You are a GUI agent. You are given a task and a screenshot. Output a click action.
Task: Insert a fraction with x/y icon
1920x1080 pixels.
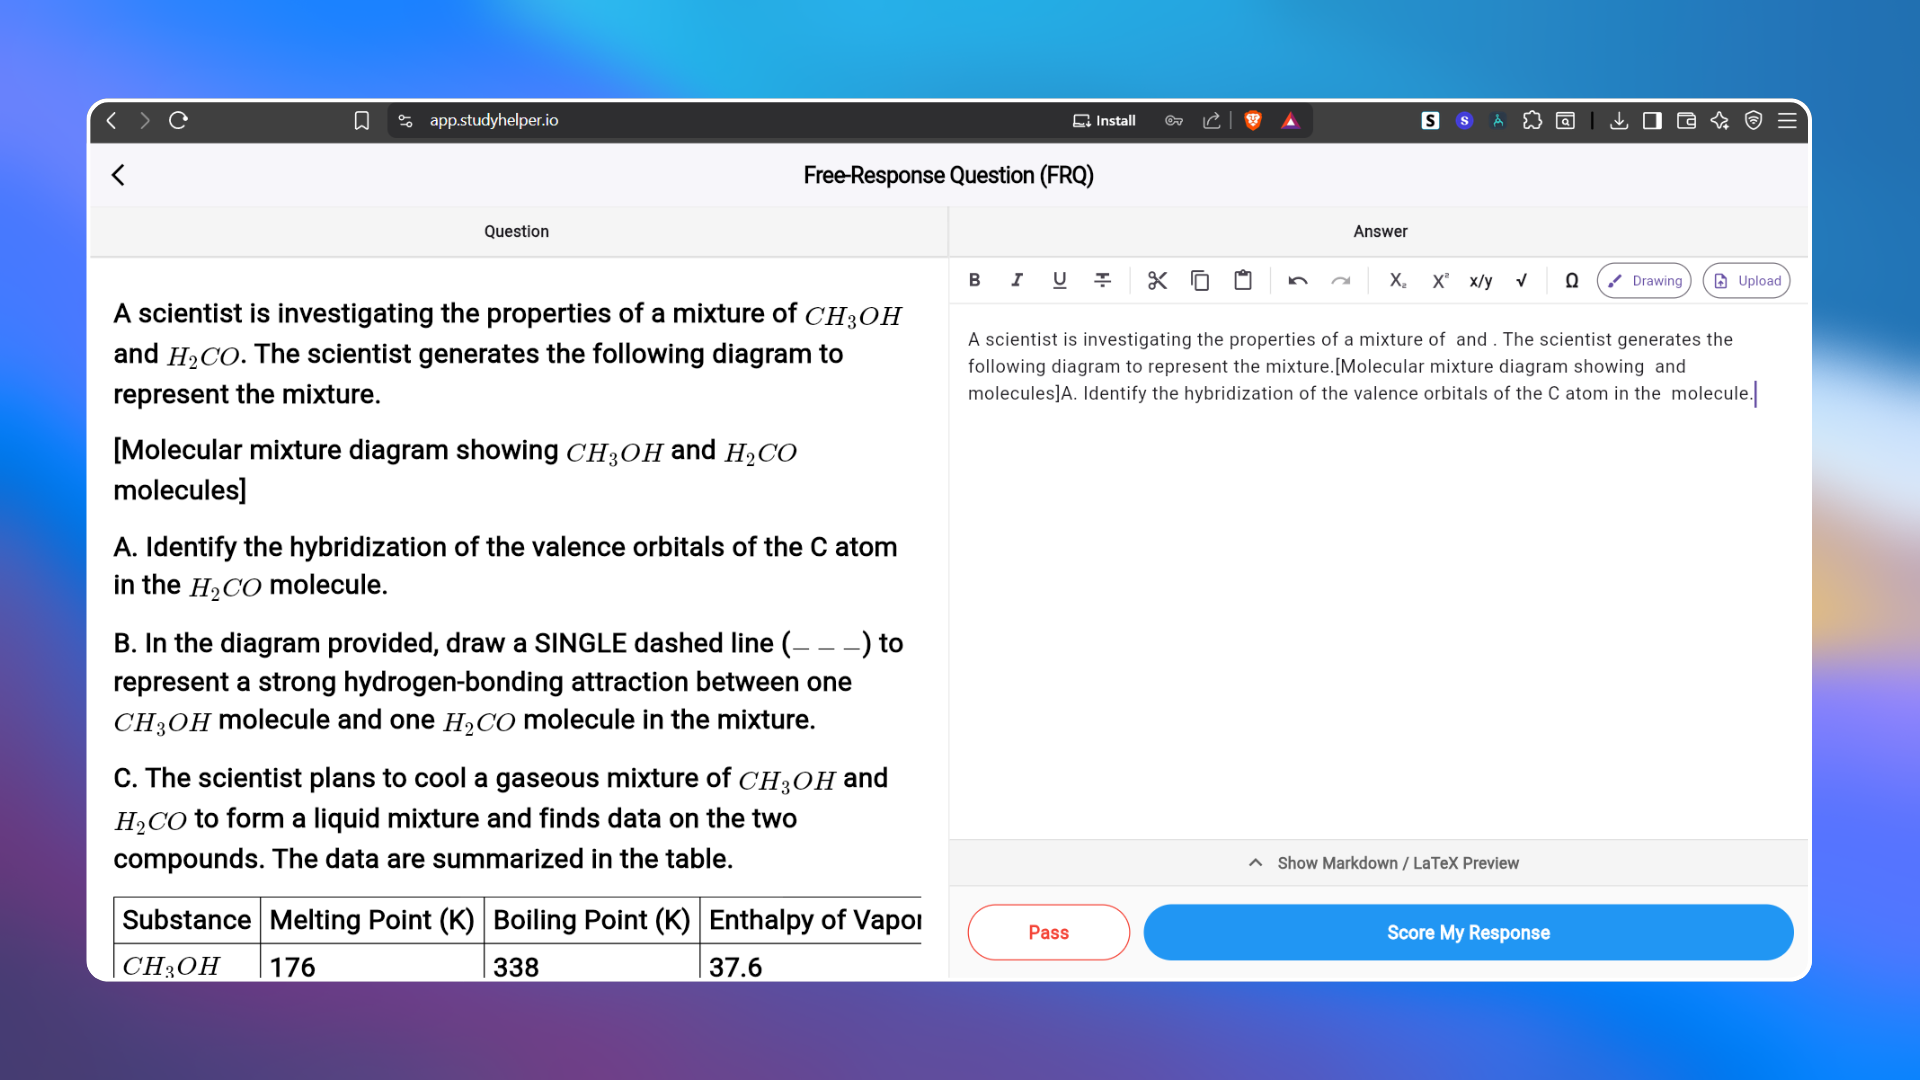[x=1481, y=281]
